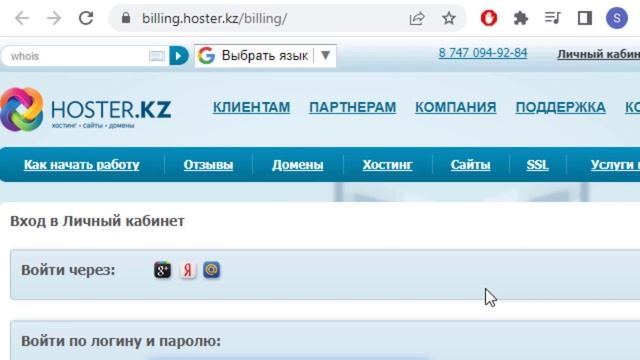
Task: Open the Сайты section
Action: [471, 165]
